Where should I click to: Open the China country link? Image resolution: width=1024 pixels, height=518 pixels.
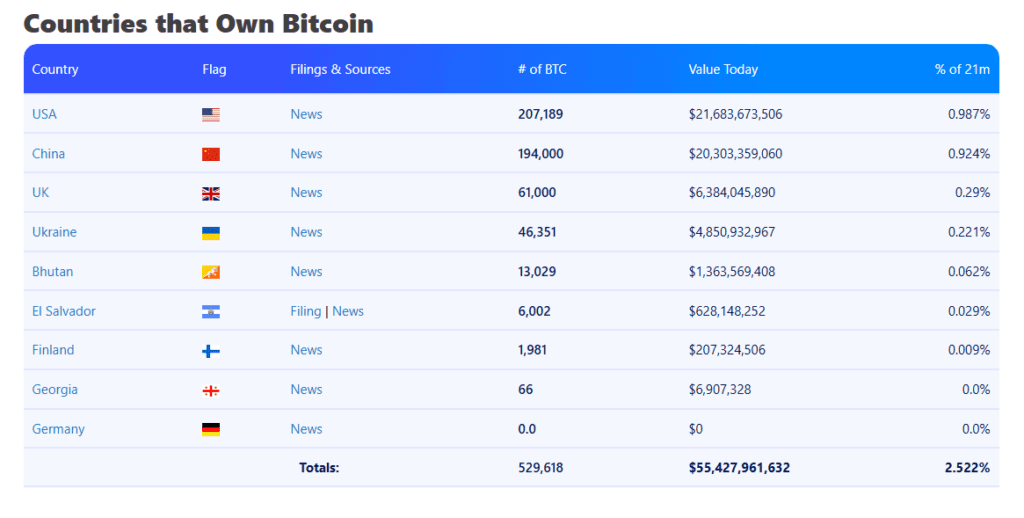click(48, 154)
